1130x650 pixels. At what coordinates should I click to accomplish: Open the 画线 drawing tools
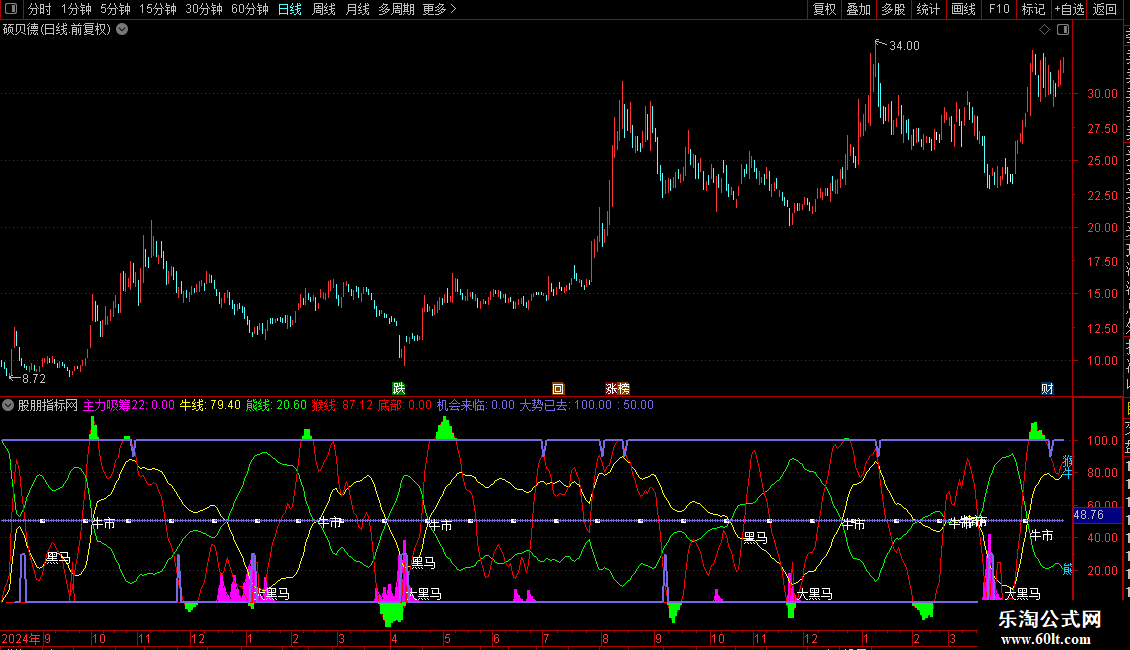tap(963, 9)
